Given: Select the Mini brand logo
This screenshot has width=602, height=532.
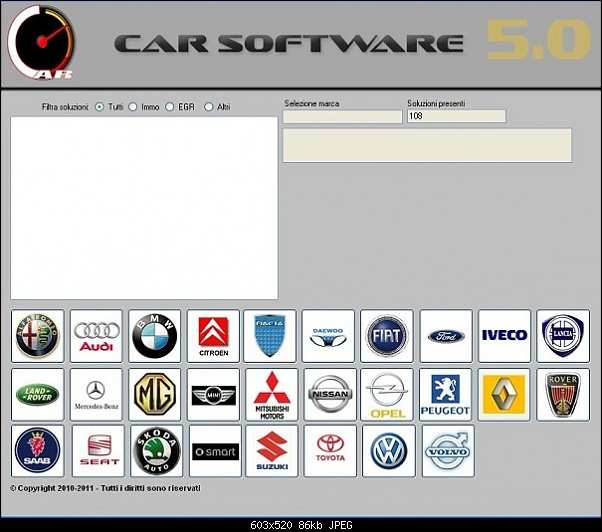Looking at the screenshot, I should click(213, 395).
